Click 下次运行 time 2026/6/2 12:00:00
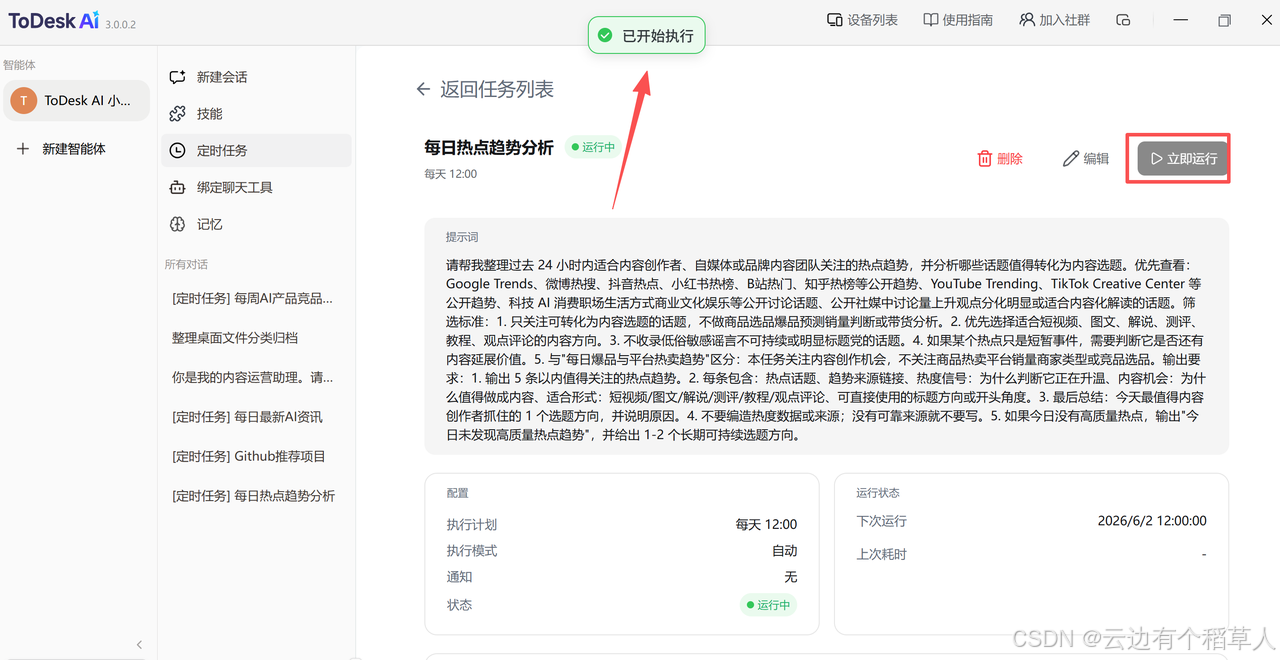This screenshot has height=660, width=1280. click(1151, 521)
